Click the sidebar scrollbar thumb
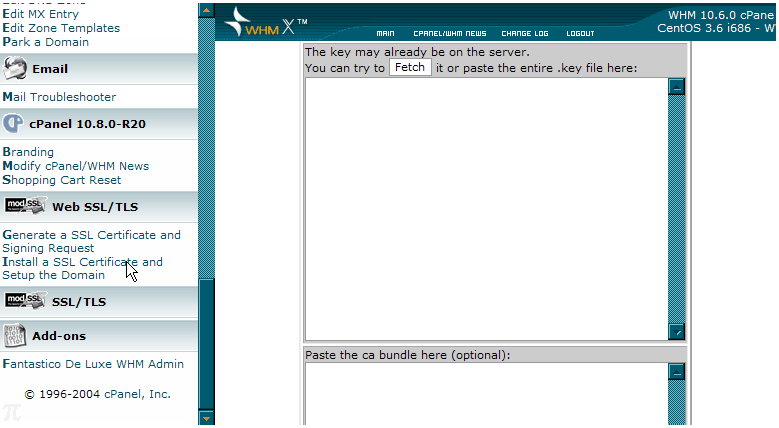 (206, 344)
